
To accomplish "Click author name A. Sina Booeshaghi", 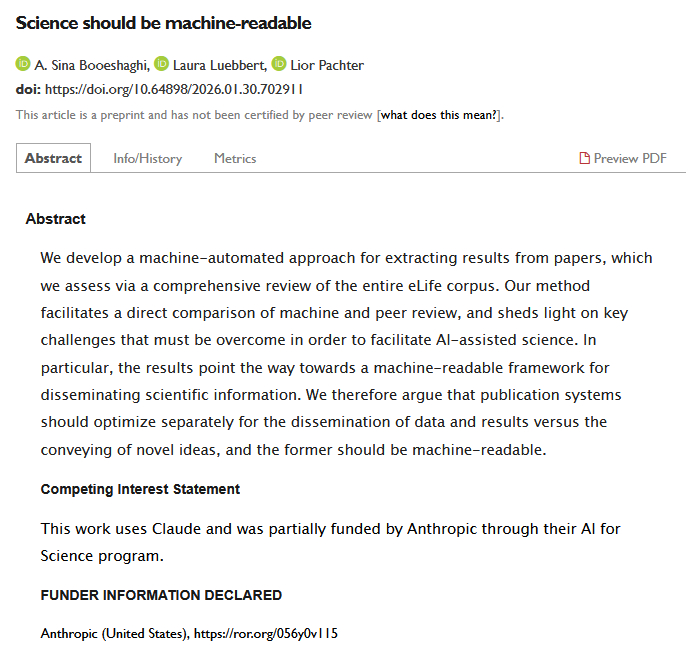I will (91, 66).
